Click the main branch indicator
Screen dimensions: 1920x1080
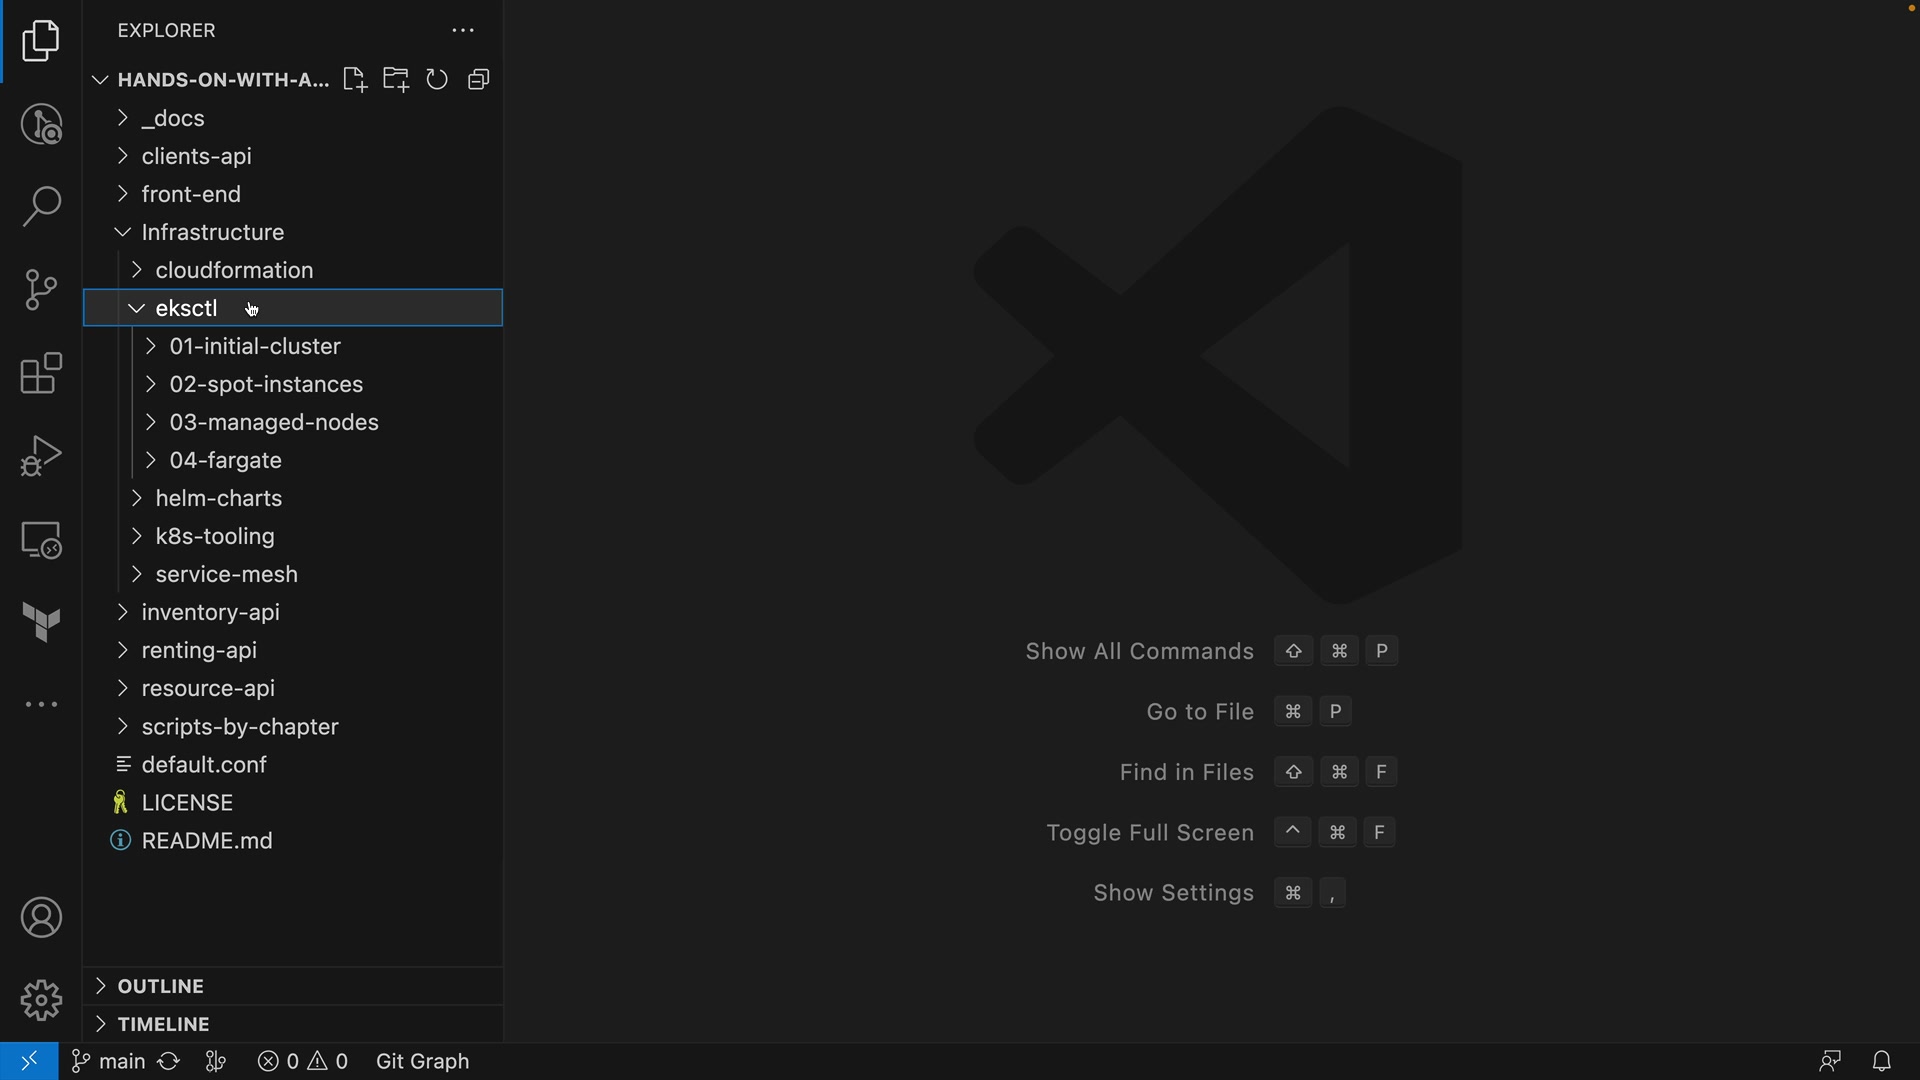(x=110, y=1061)
